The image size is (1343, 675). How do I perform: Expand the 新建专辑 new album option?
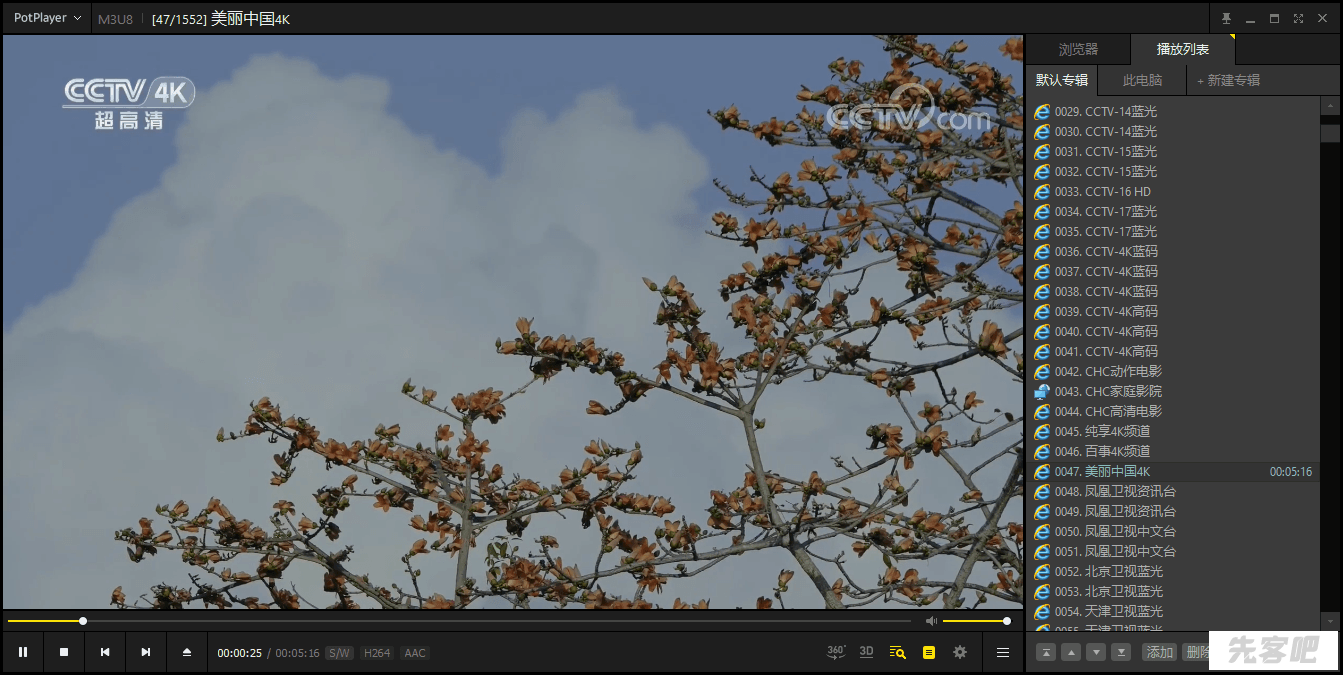point(1228,81)
